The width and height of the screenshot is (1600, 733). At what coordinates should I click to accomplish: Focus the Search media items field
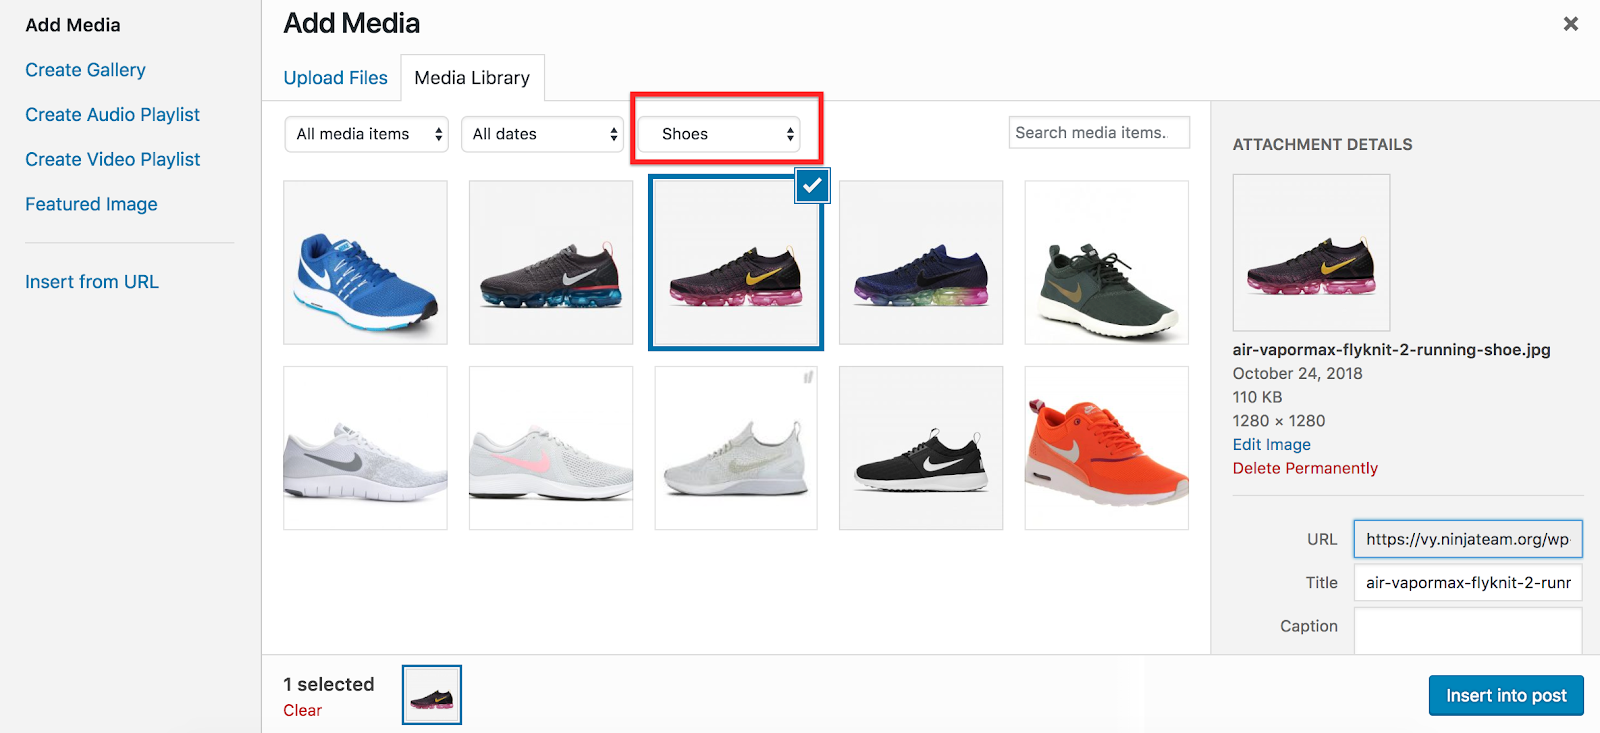(x=1099, y=133)
